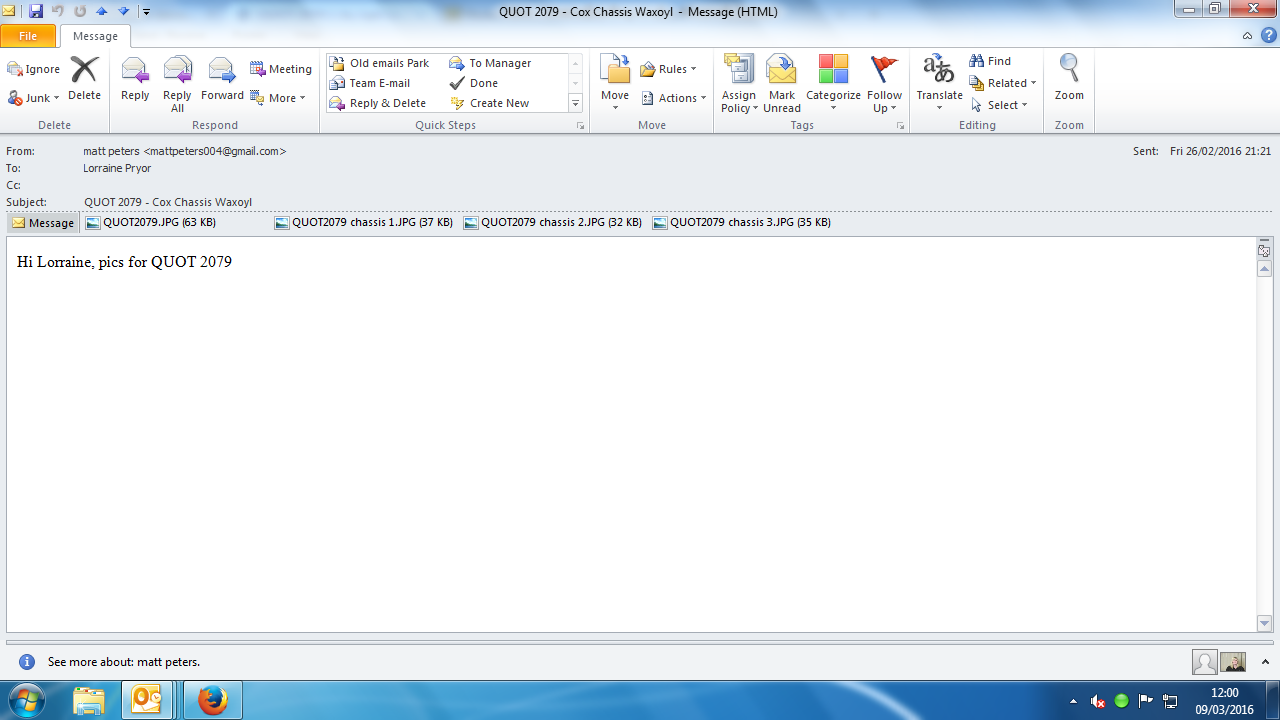Show the Message body view in the attachment bar
The image size is (1280, 720).
coord(43,223)
